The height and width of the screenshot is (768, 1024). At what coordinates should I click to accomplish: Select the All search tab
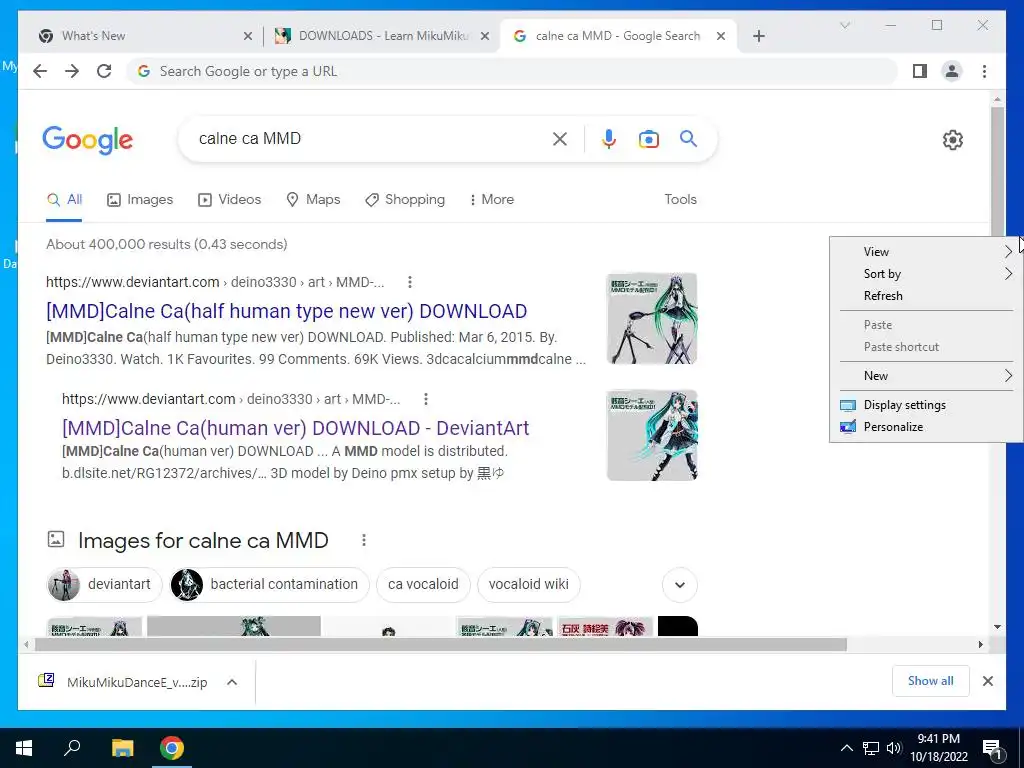click(64, 199)
